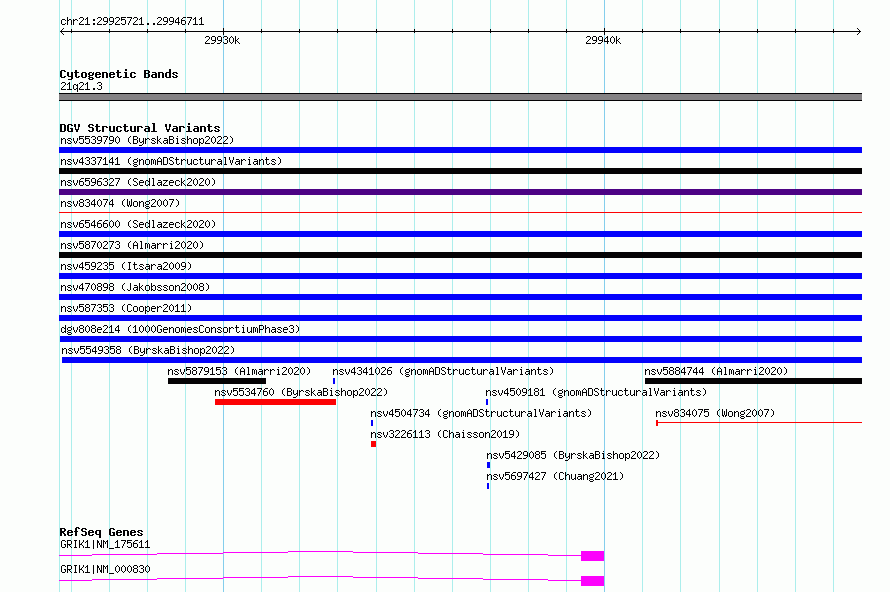The height and width of the screenshot is (592, 890).
Task: Click the red nsv5534760 variant bar
Action: [275, 402]
